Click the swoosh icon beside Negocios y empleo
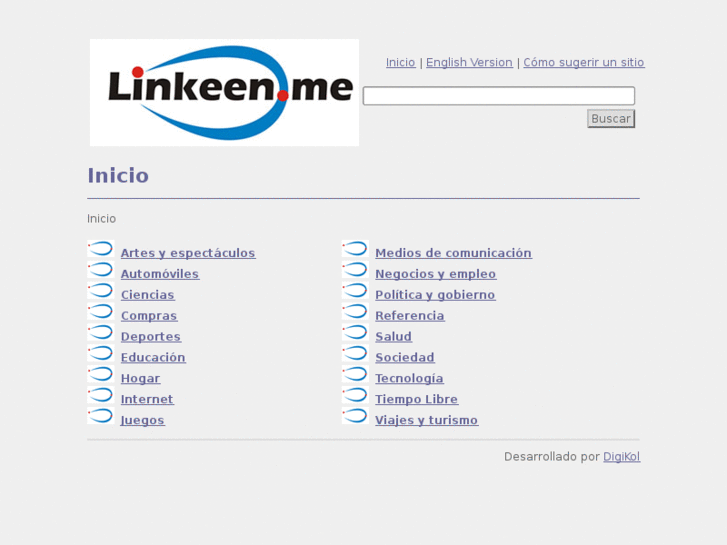Screen dimensions: 727x545 tap(355, 269)
